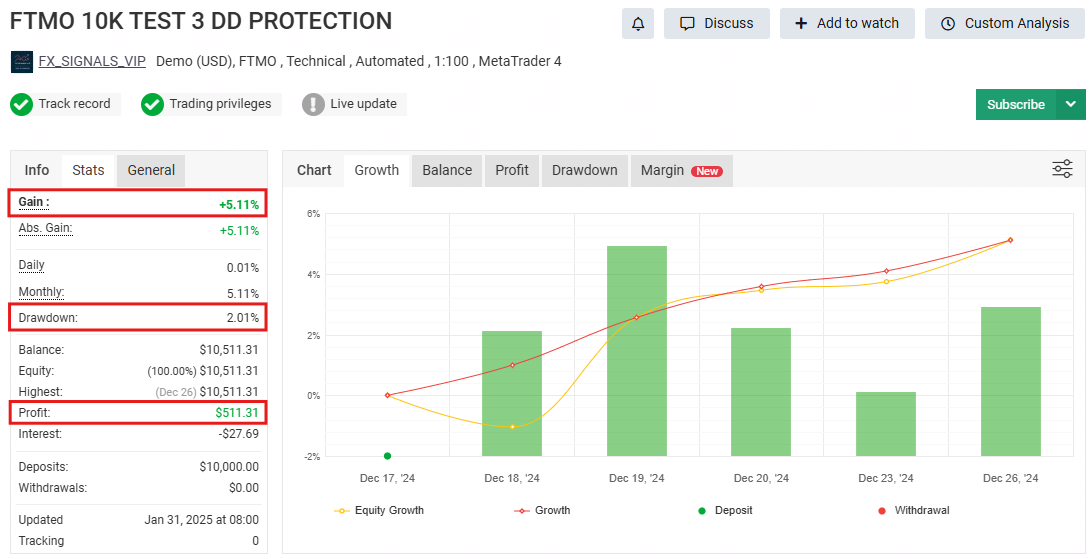Click the Discuss button
The image size is (1090, 559).
point(716,23)
